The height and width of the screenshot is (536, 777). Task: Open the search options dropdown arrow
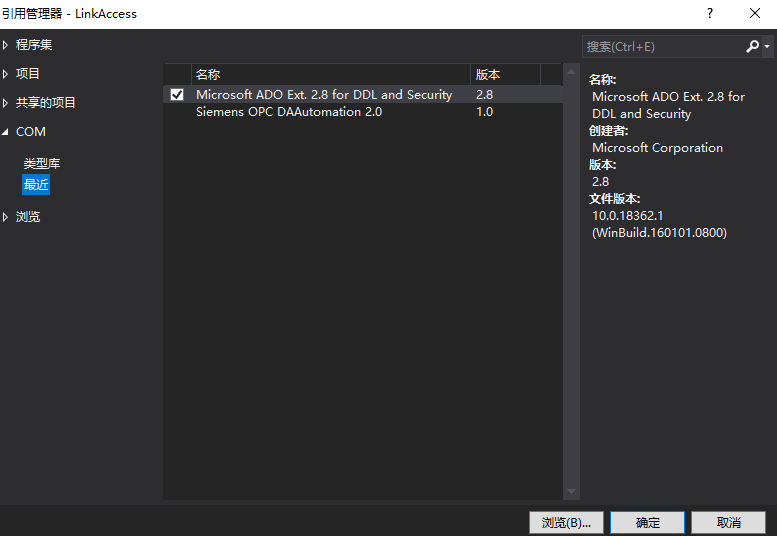tap(767, 47)
